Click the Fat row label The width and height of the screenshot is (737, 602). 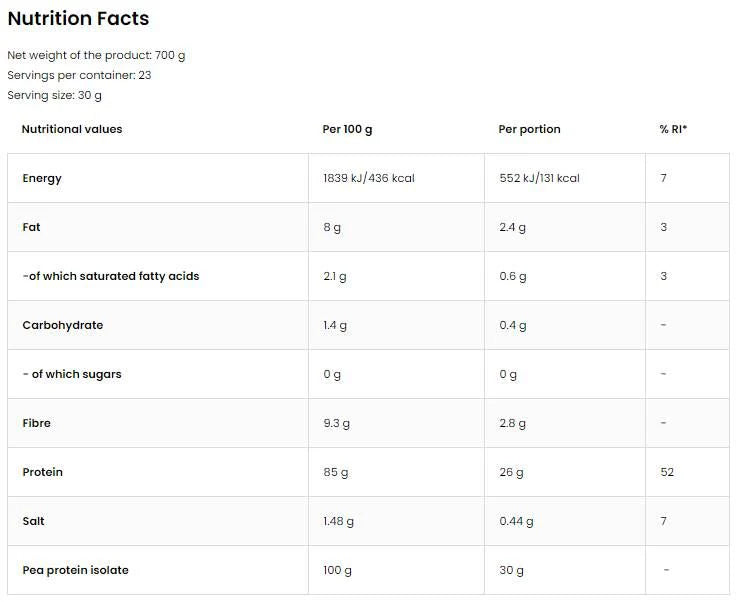pos(31,227)
